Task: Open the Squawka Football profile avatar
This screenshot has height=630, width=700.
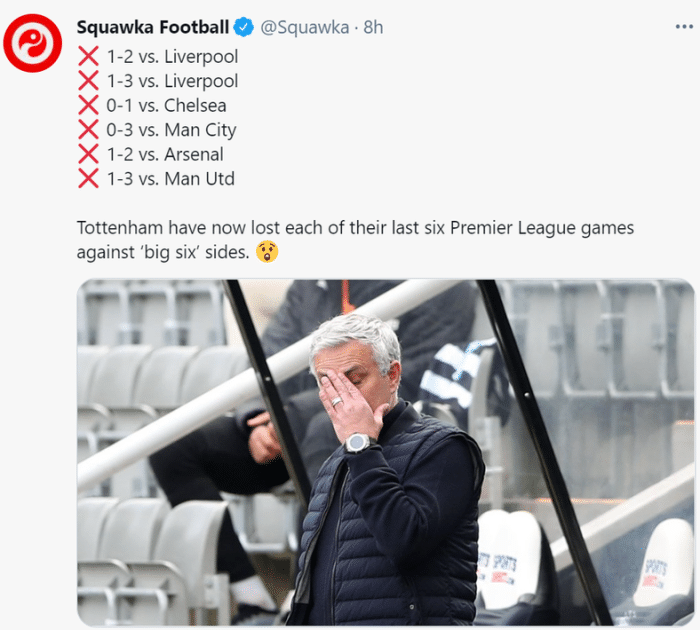Action: coord(33,44)
